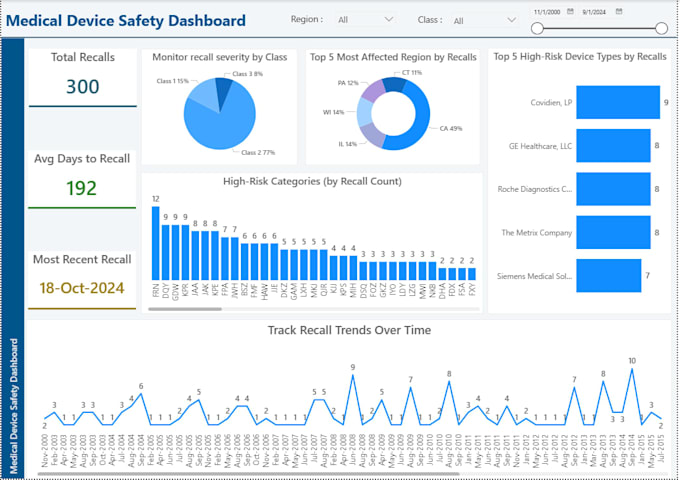Image resolution: width=680 pixels, height=480 pixels.
Task: Click the High-Risk Categories horizontal scrollbar
Action: click(x=185, y=309)
